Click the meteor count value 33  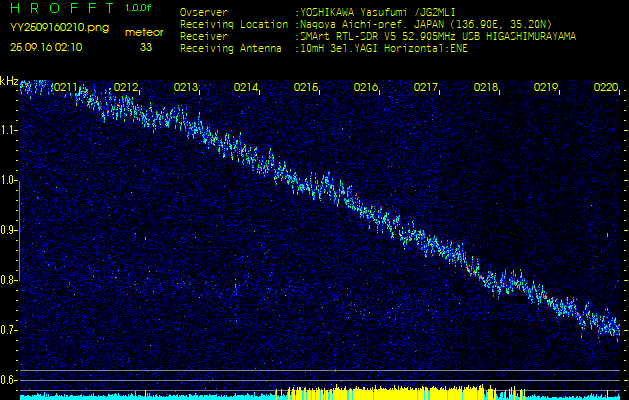pyautogui.click(x=146, y=46)
